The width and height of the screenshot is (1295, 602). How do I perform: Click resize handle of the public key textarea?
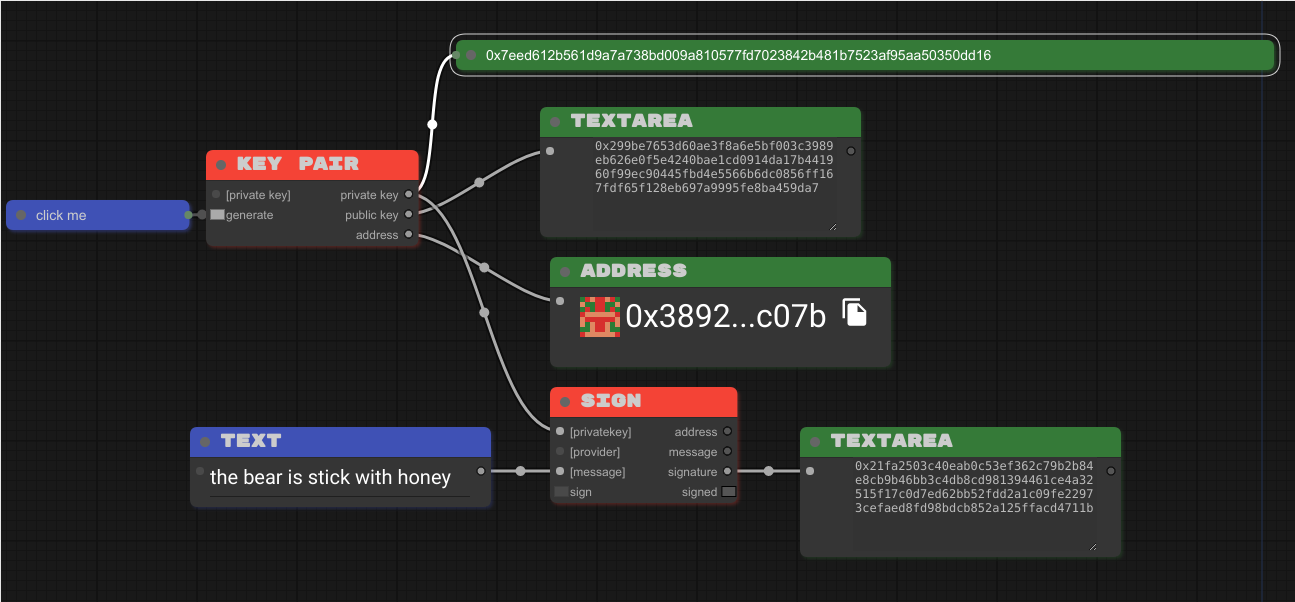[x=832, y=227]
